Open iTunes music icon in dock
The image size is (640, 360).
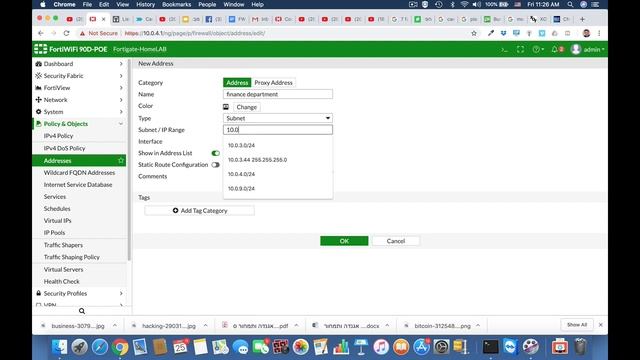[381, 347]
